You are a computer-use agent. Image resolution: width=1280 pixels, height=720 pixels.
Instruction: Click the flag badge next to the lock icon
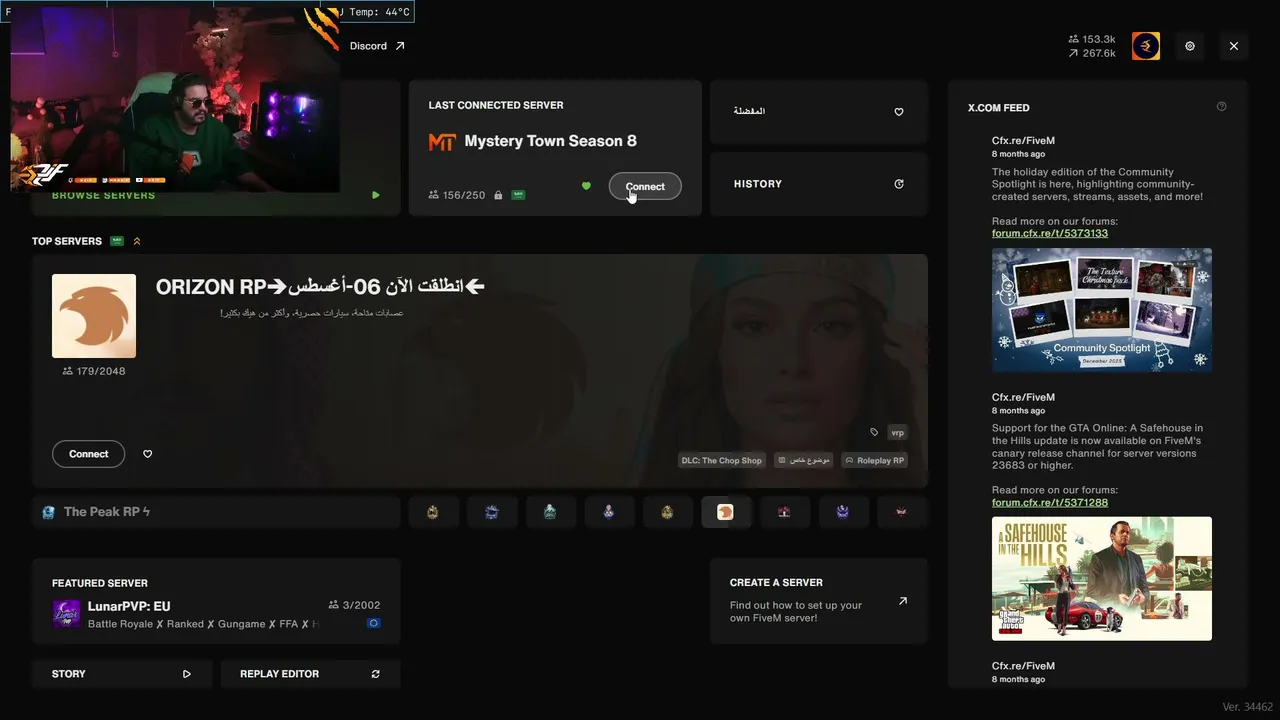pyautogui.click(x=518, y=195)
